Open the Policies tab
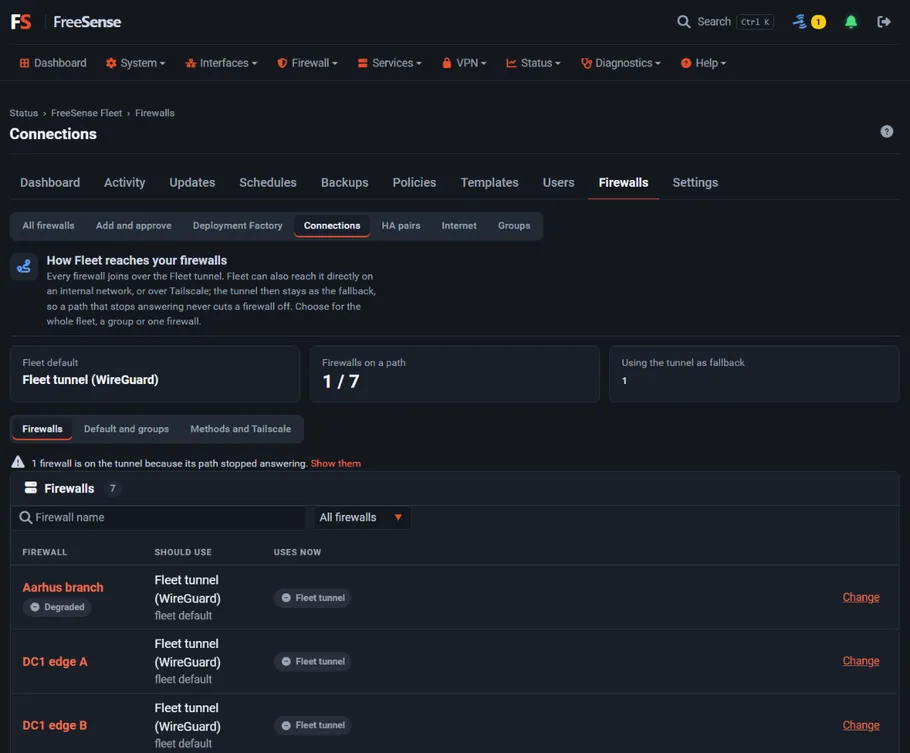 [x=414, y=182]
